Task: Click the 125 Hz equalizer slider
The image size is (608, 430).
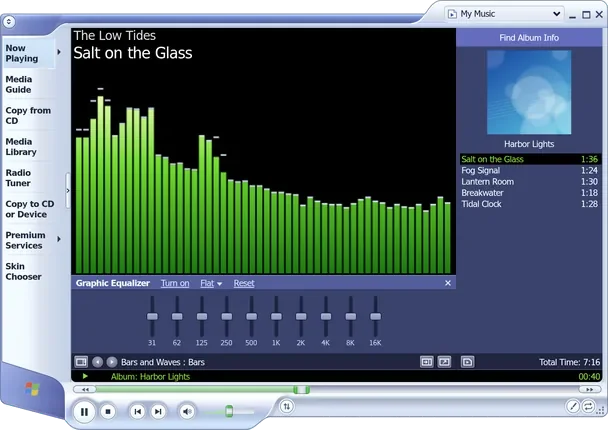Action: click(202, 316)
